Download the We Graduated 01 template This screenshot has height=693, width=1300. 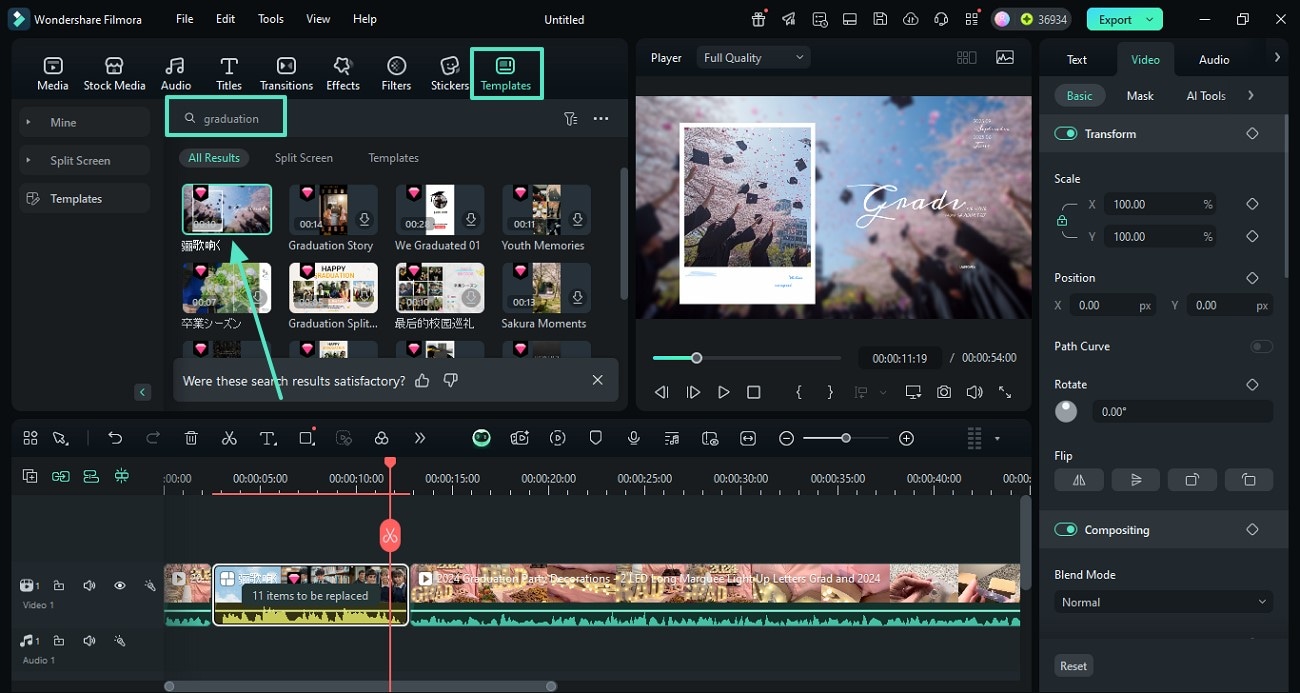(471, 220)
